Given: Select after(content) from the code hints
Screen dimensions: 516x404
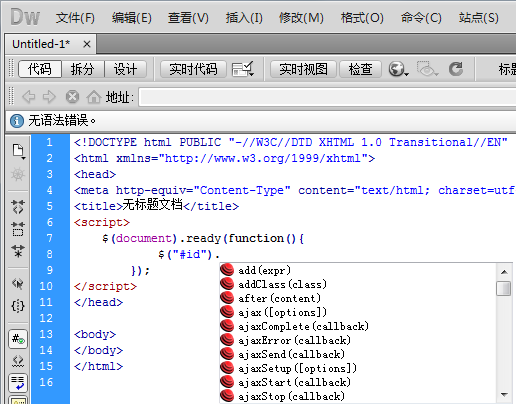Looking at the screenshot, I should 357,298.
